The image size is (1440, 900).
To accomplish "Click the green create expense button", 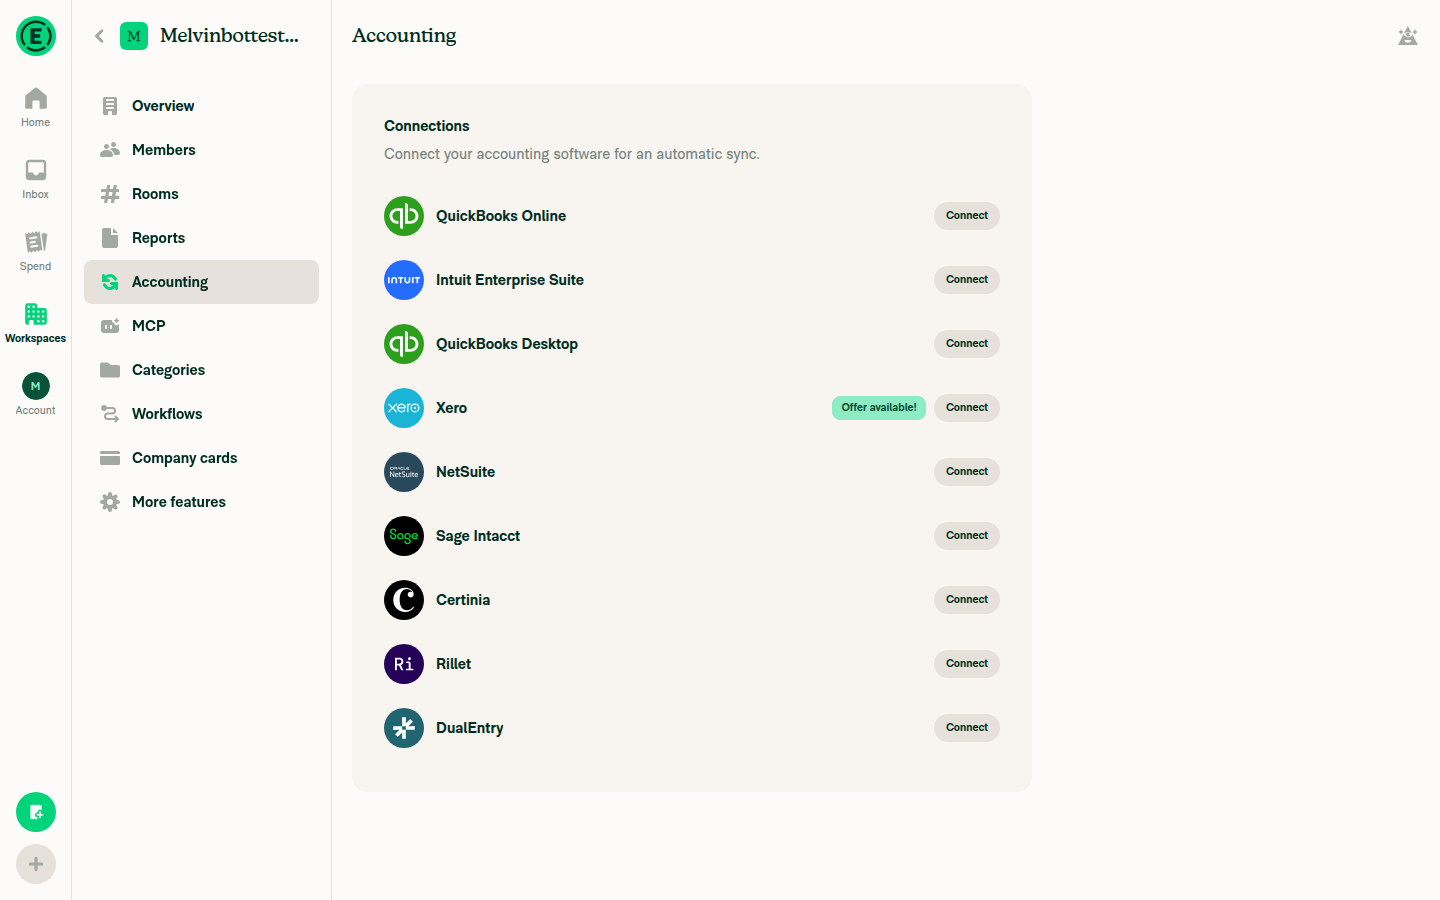I will 36,812.
